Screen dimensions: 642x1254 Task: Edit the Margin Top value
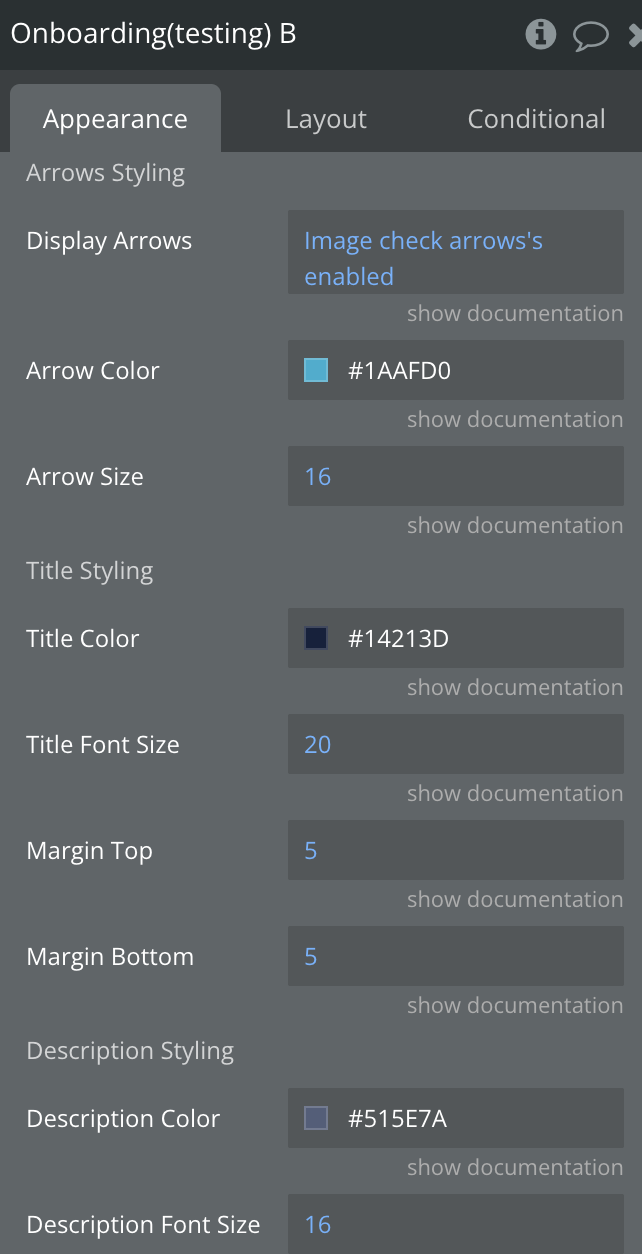[455, 851]
